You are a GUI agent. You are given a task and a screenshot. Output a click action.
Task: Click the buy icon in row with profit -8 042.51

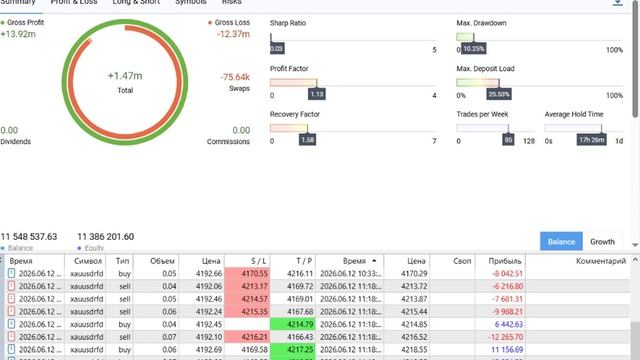tap(11, 273)
